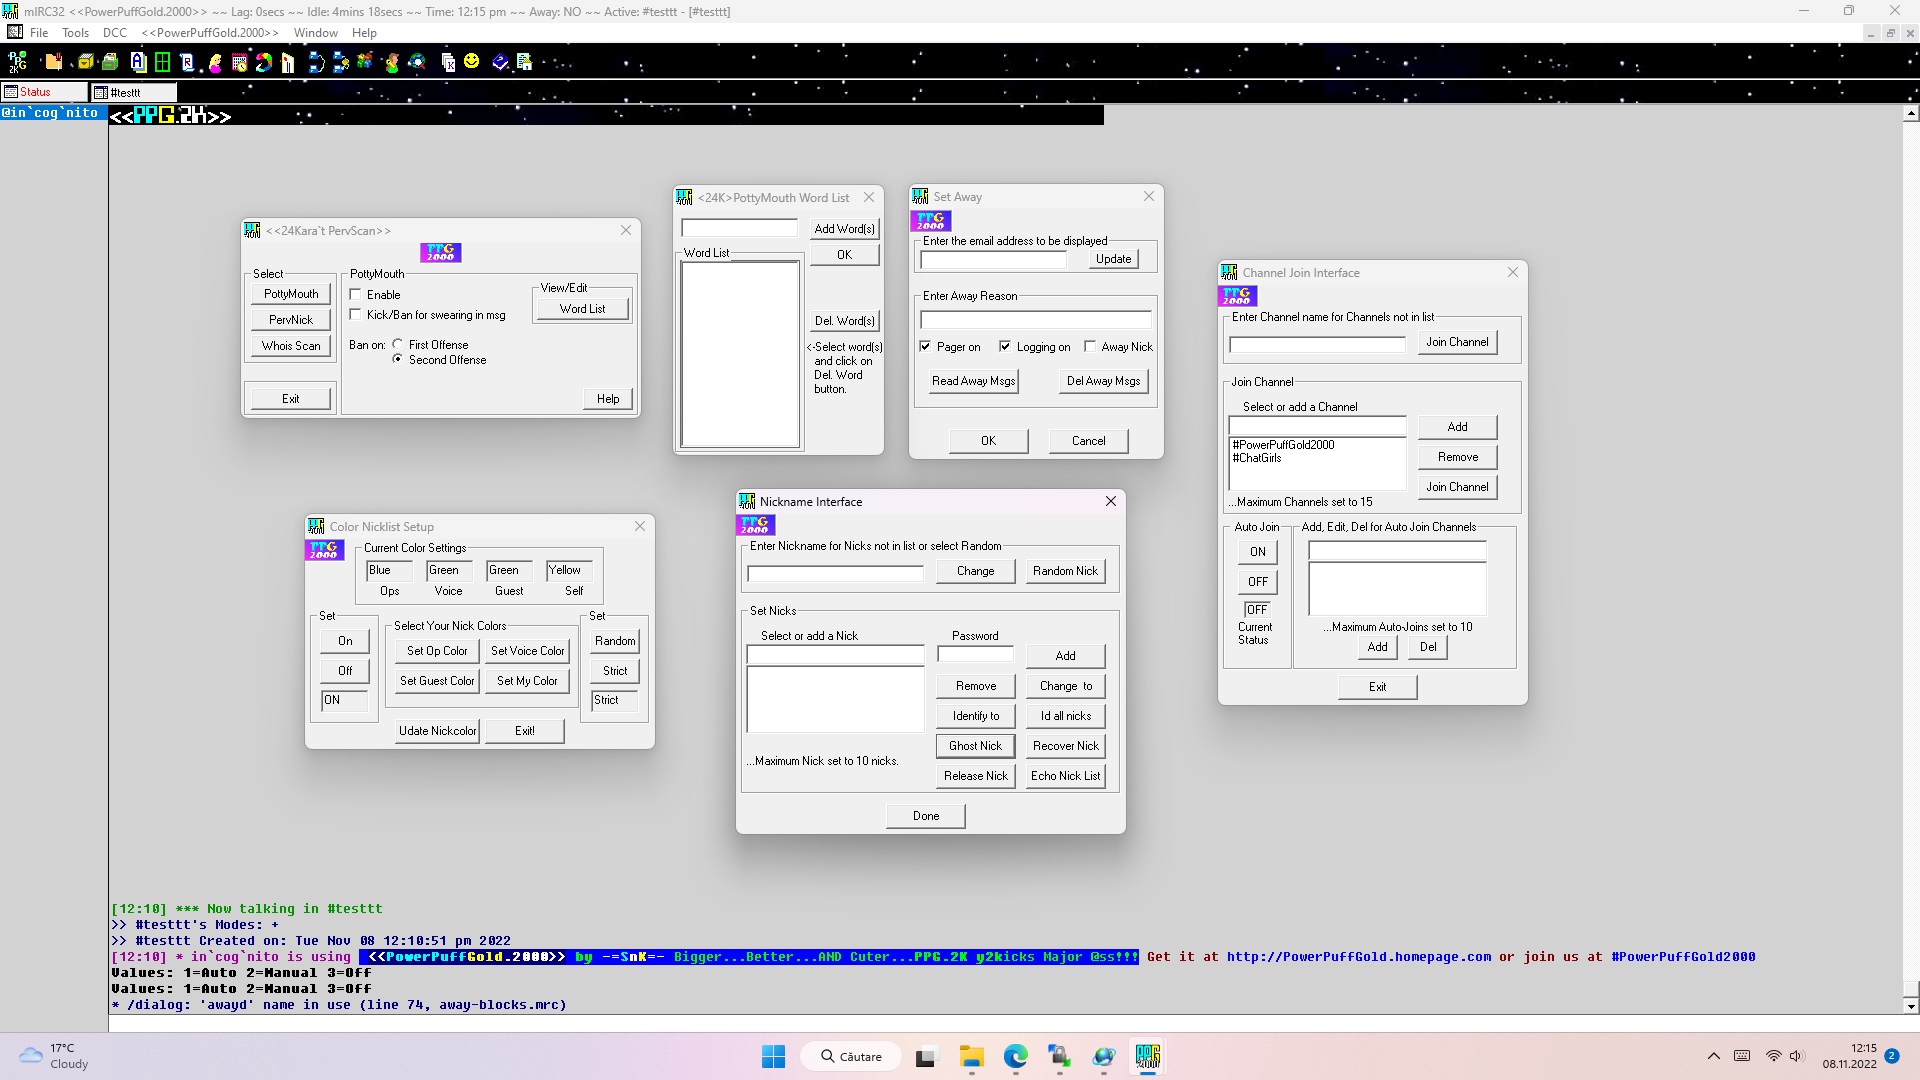This screenshot has width=1920, height=1080.
Task: Click Set Op Color button
Action: pyautogui.click(x=437, y=651)
